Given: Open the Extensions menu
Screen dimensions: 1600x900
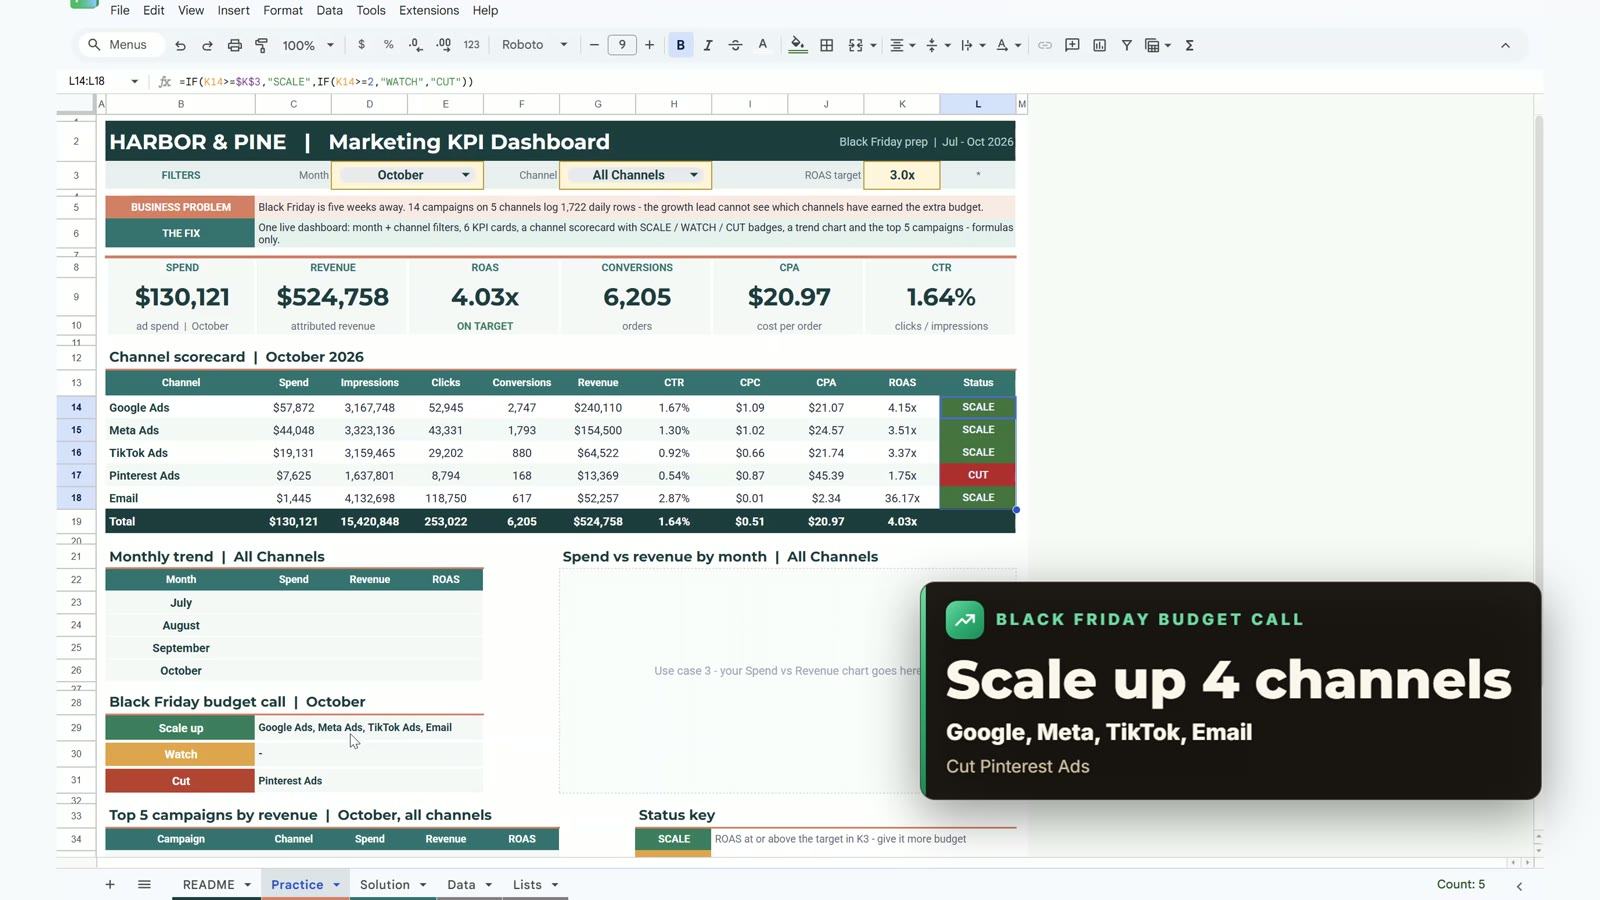Looking at the screenshot, I should (429, 10).
